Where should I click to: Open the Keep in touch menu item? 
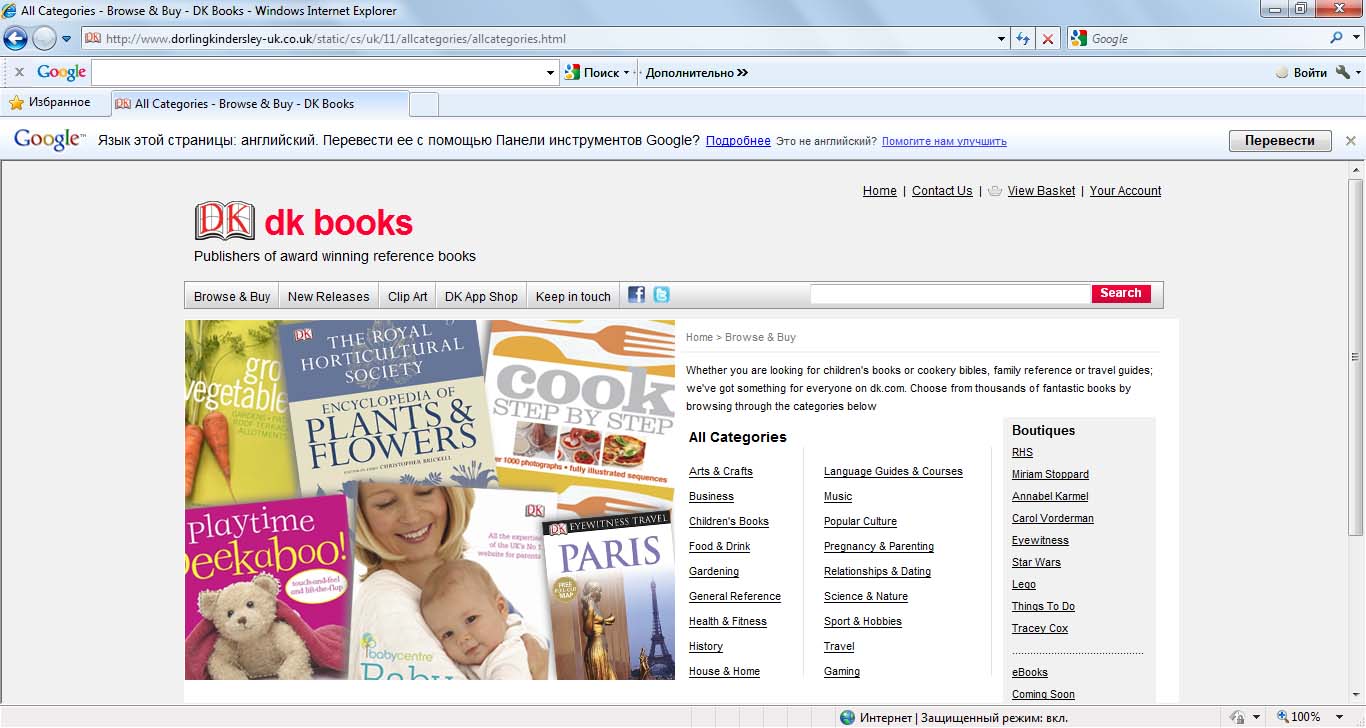(573, 296)
